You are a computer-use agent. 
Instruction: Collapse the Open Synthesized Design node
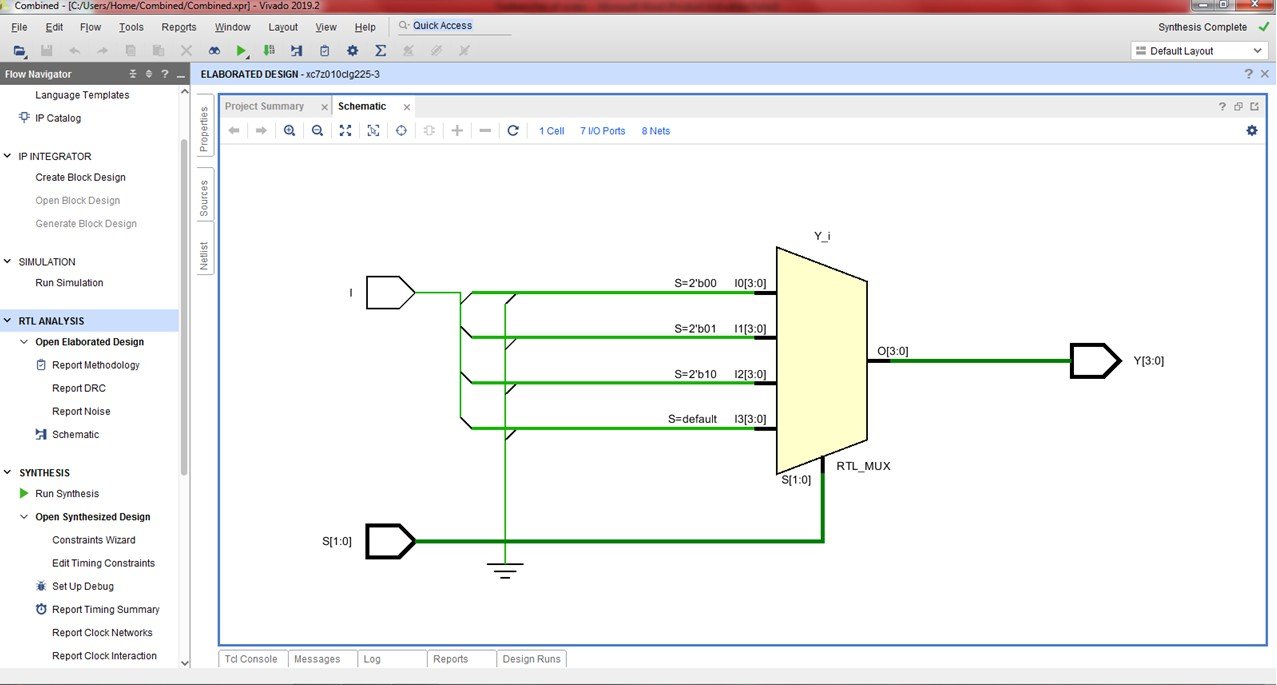click(25, 517)
